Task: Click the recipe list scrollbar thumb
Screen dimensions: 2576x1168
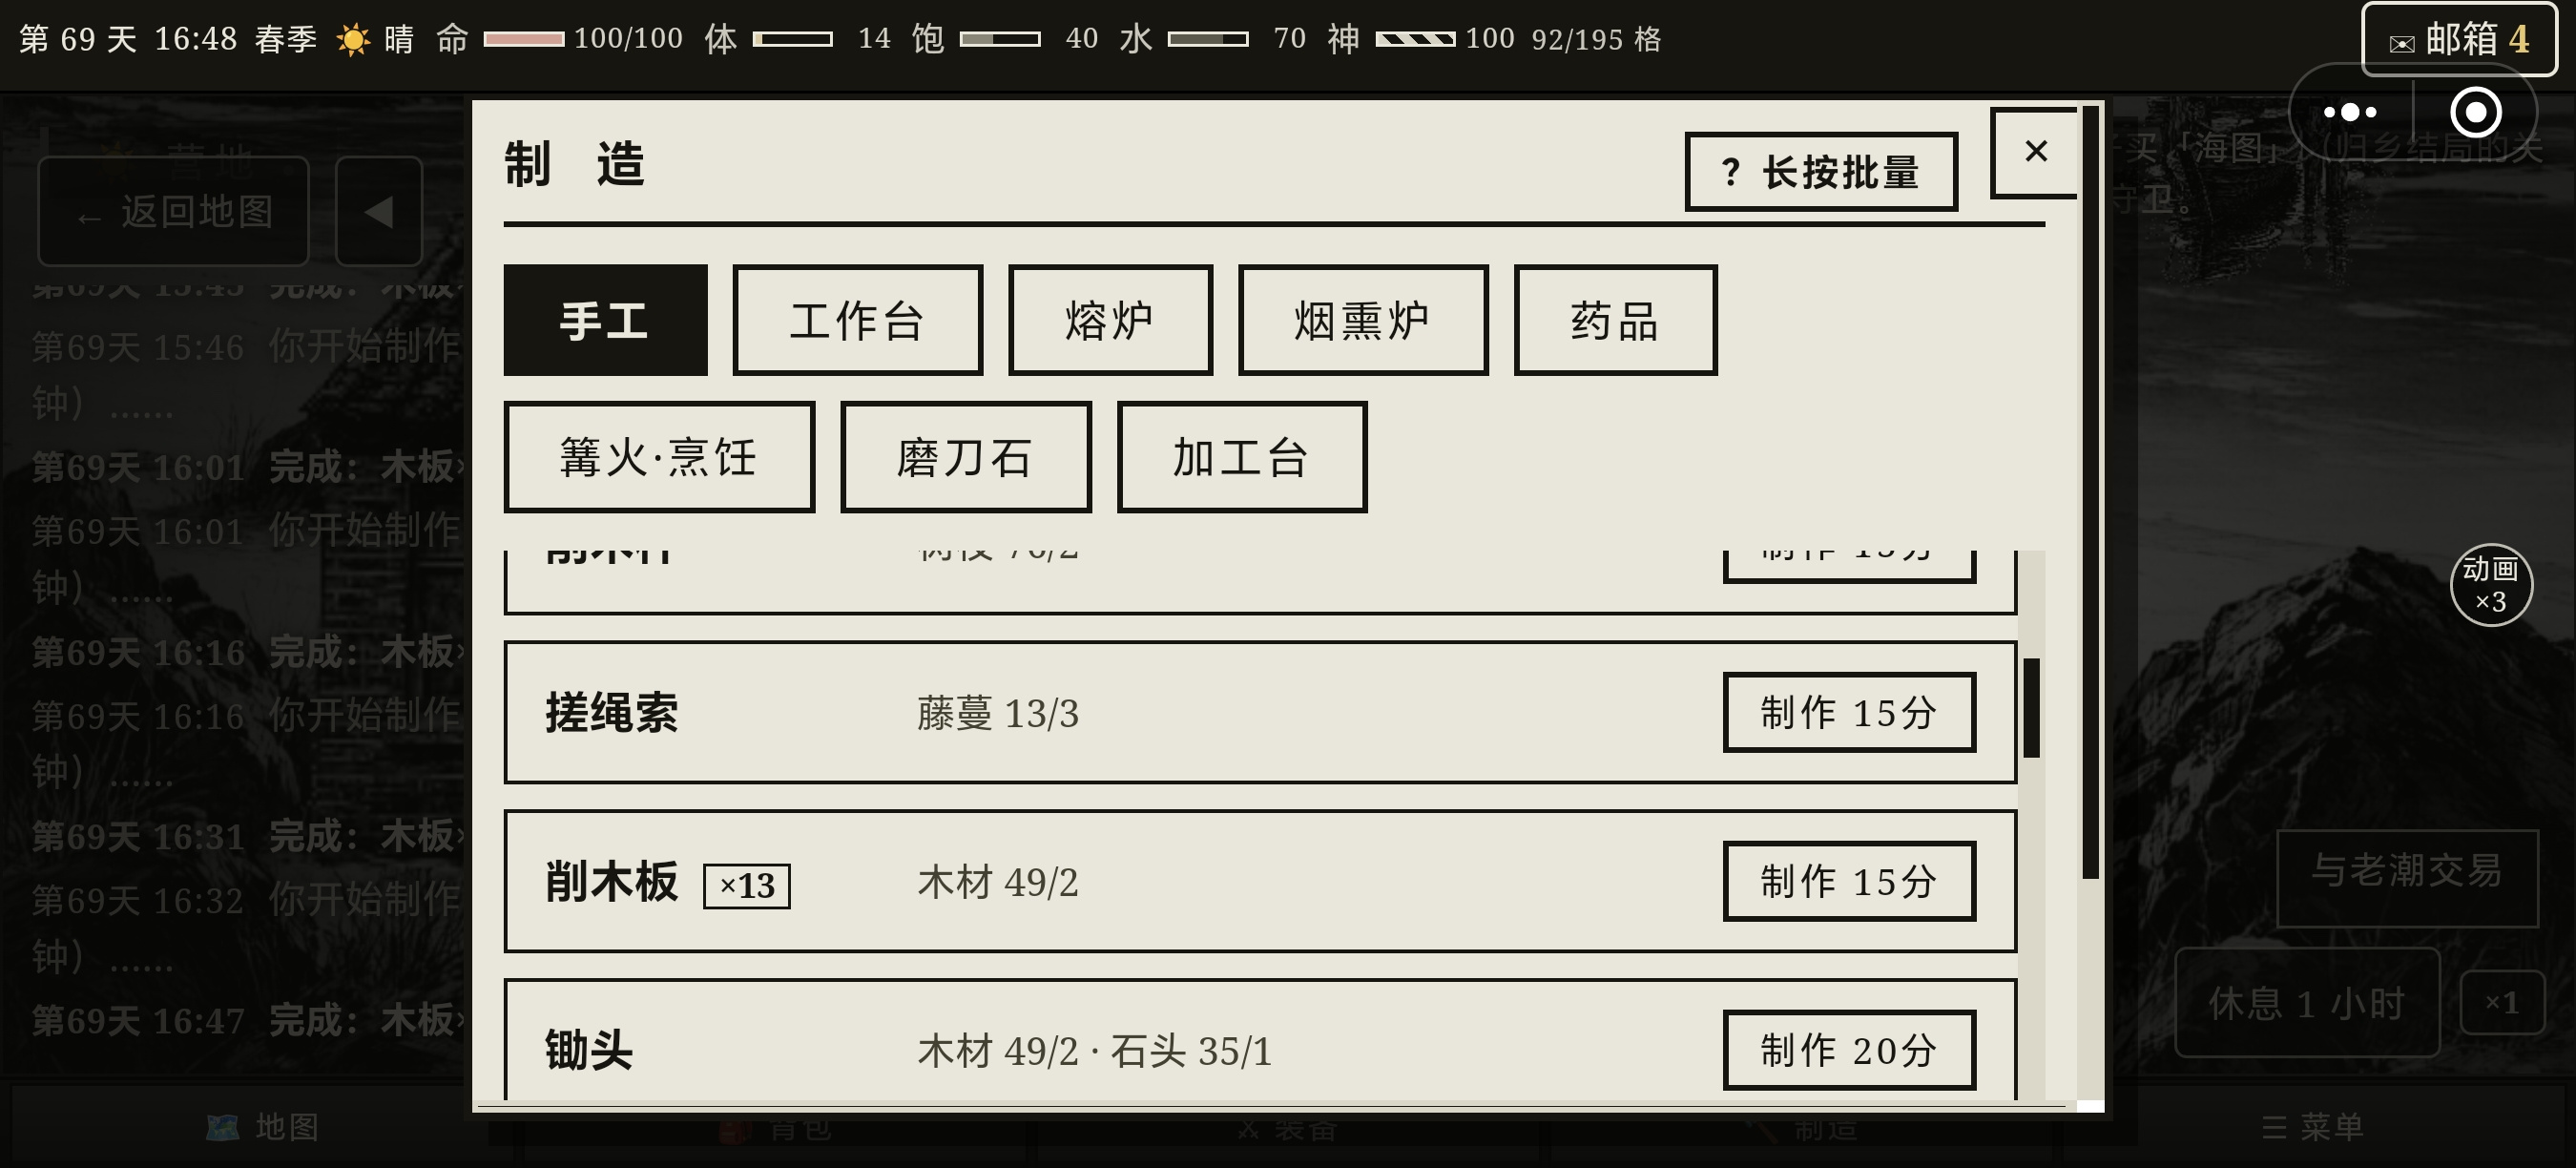Action: [x=2031, y=707]
